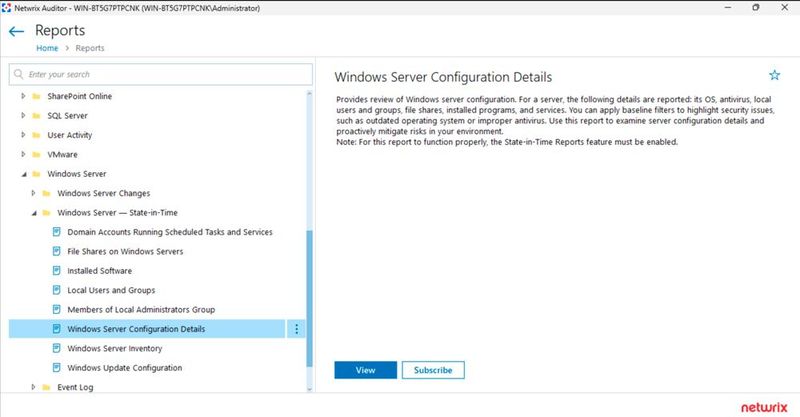Click the User Activity folder label
Viewport: 800px width, 417px height.
[x=70, y=135]
